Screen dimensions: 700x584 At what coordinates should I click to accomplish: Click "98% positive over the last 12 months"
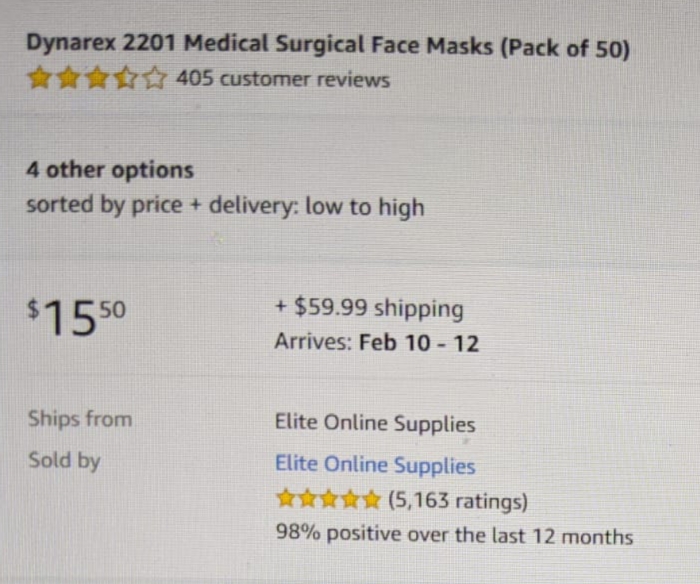pos(455,535)
